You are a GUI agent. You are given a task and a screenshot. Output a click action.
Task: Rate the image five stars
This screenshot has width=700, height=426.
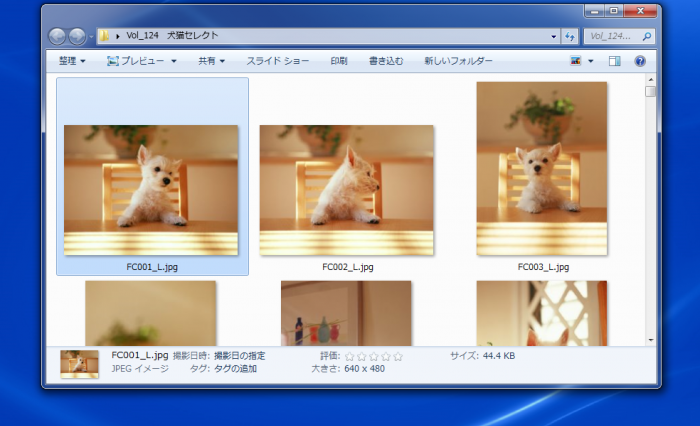click(398, 356)
